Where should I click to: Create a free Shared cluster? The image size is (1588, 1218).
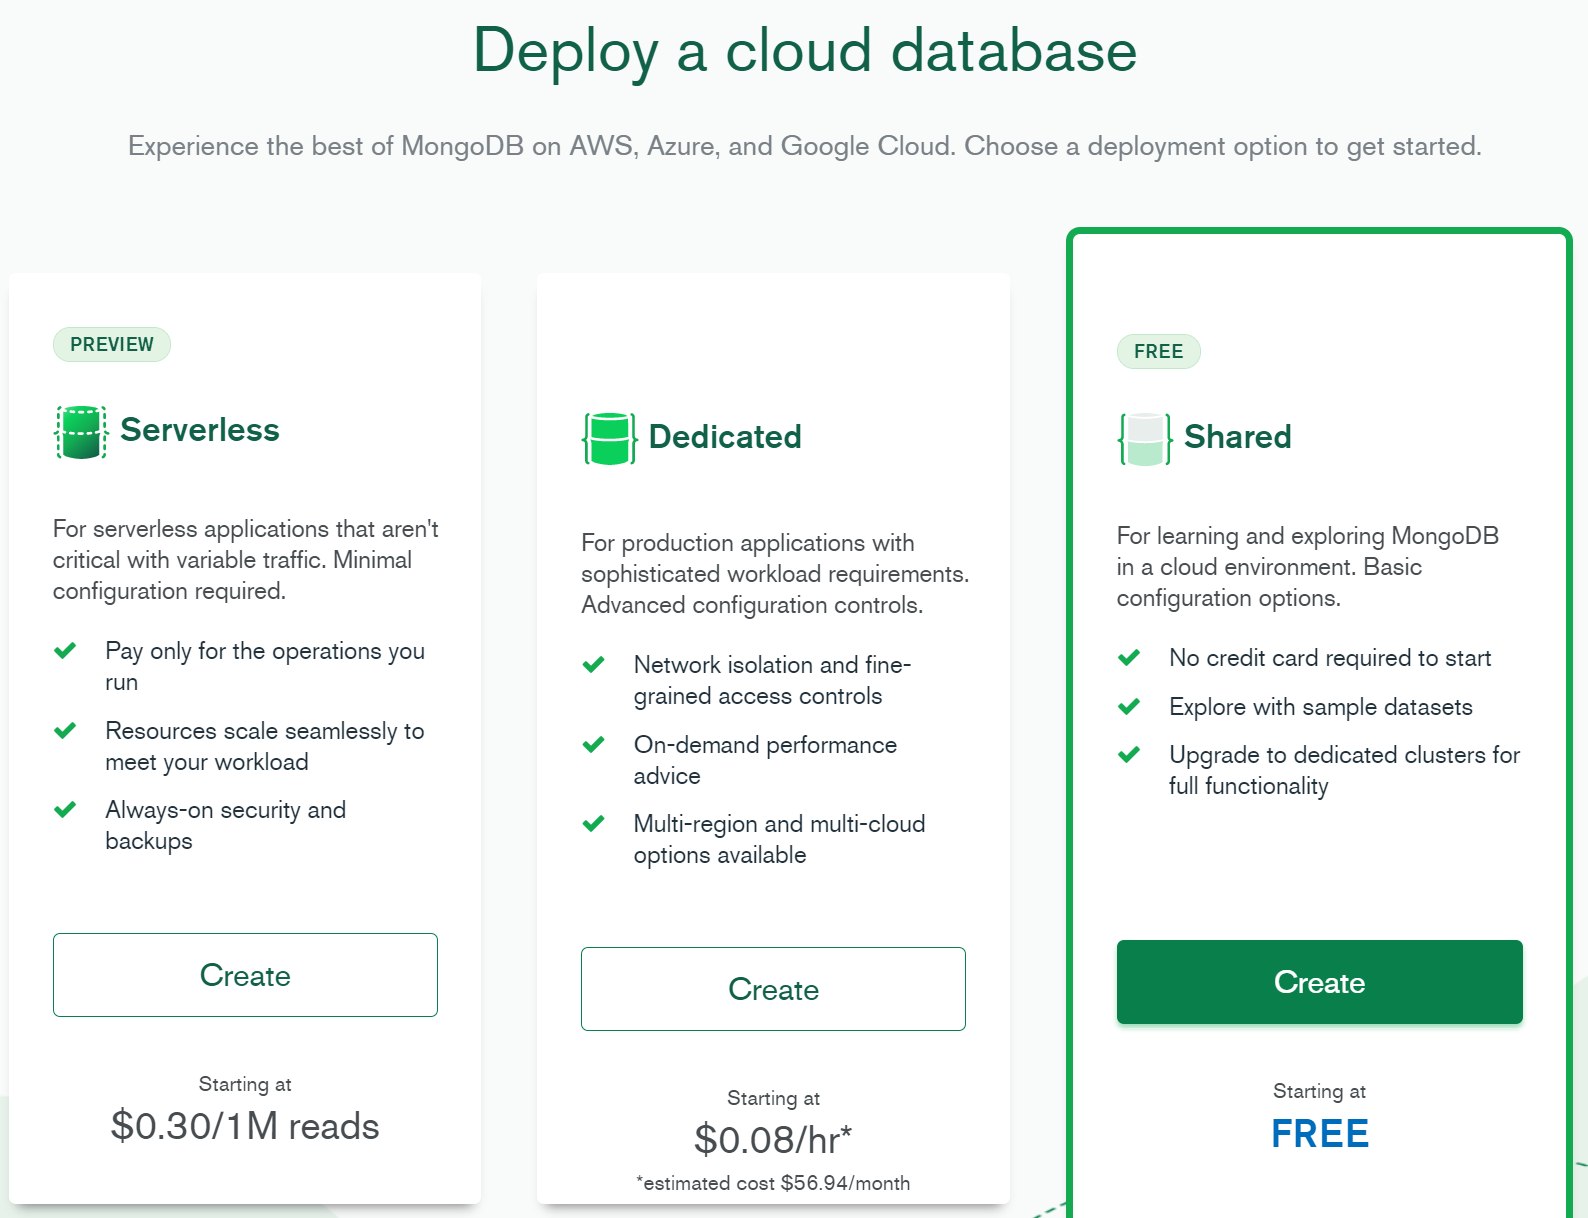tap(1319, 982)
